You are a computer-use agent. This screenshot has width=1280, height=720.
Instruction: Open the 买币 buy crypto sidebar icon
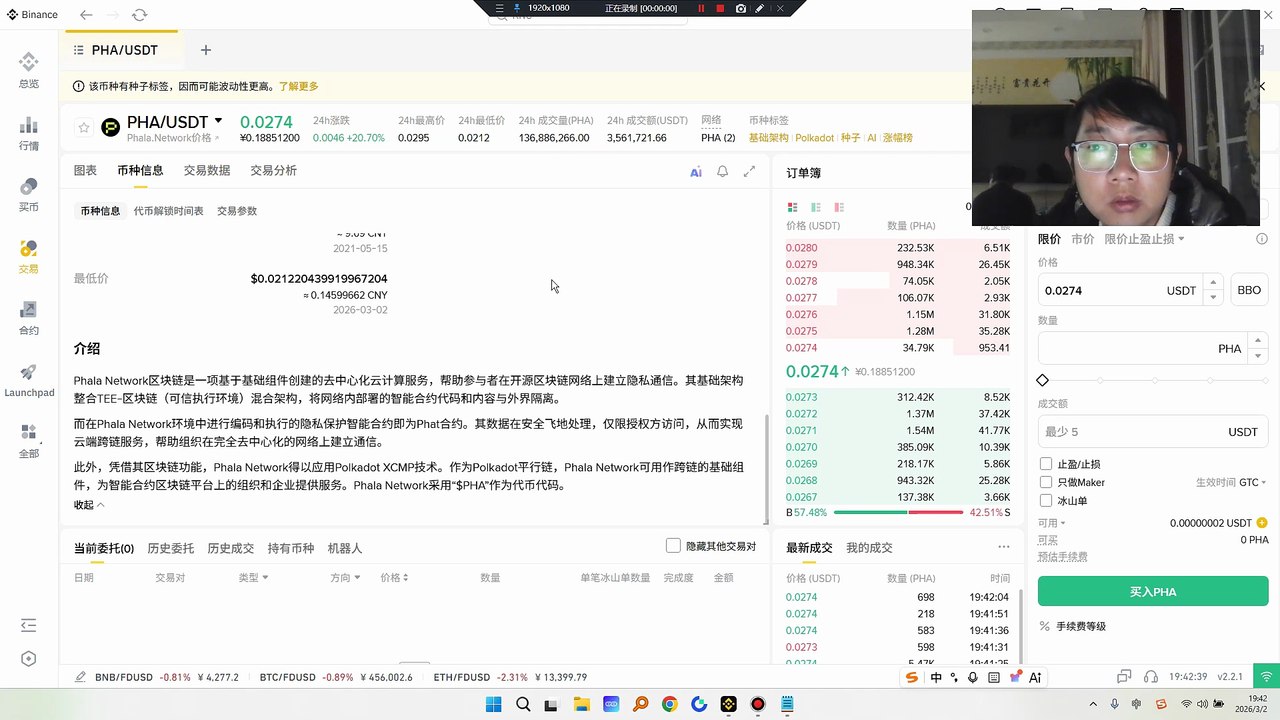pyautogui.click(x=29, y=194)
